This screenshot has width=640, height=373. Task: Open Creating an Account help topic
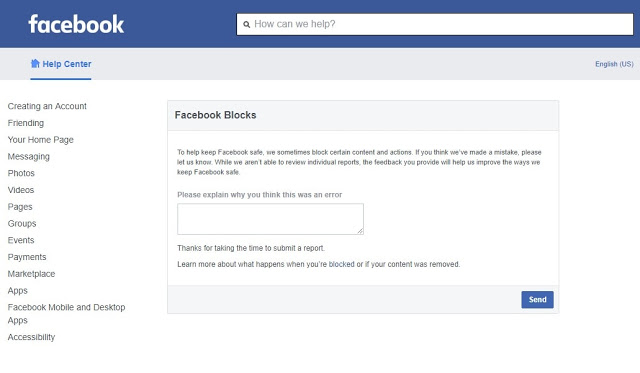point(47,106)
